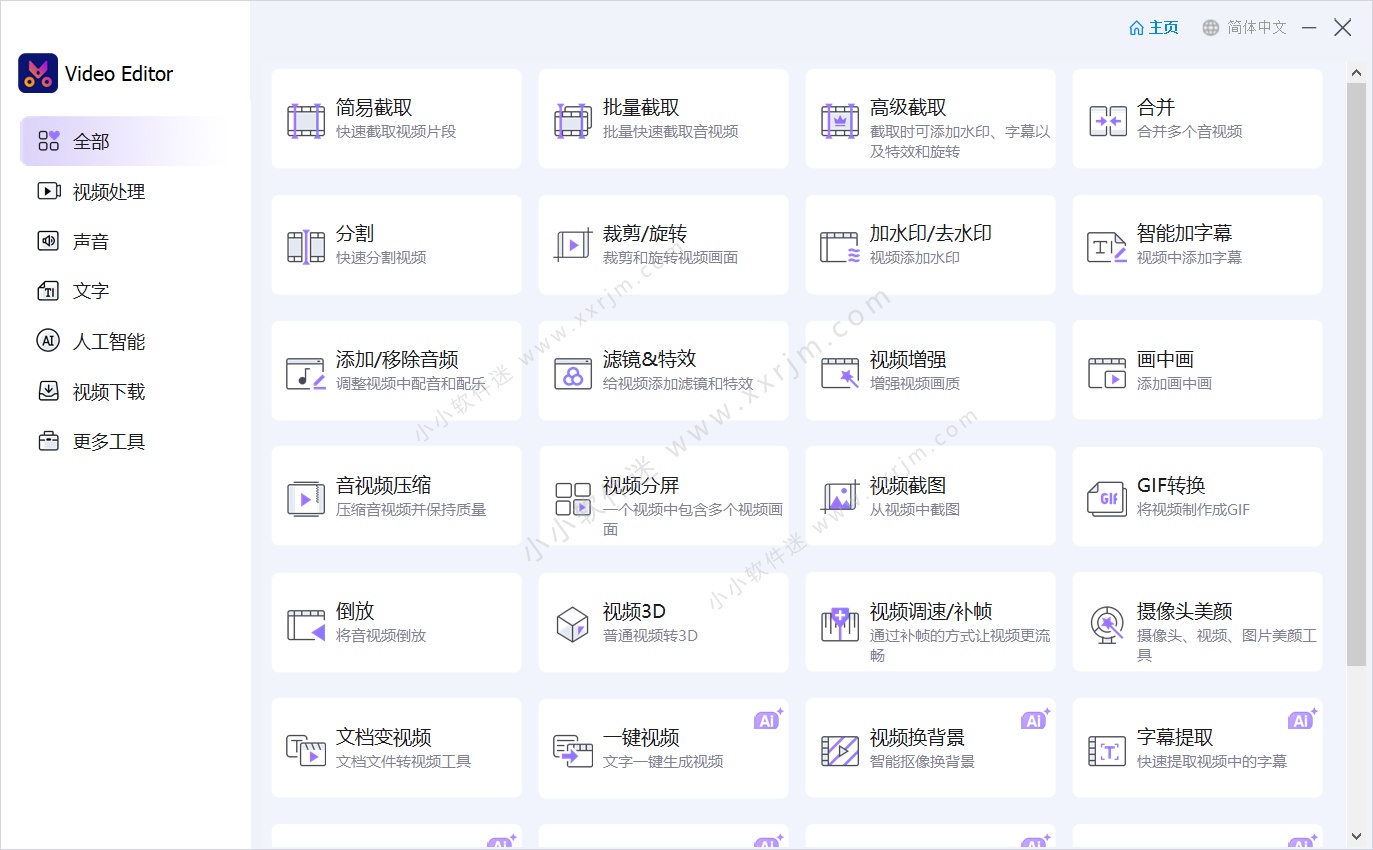Select the 人工智能 AI category
Viewport: 1373px width, 850px height.
(104, 341)
